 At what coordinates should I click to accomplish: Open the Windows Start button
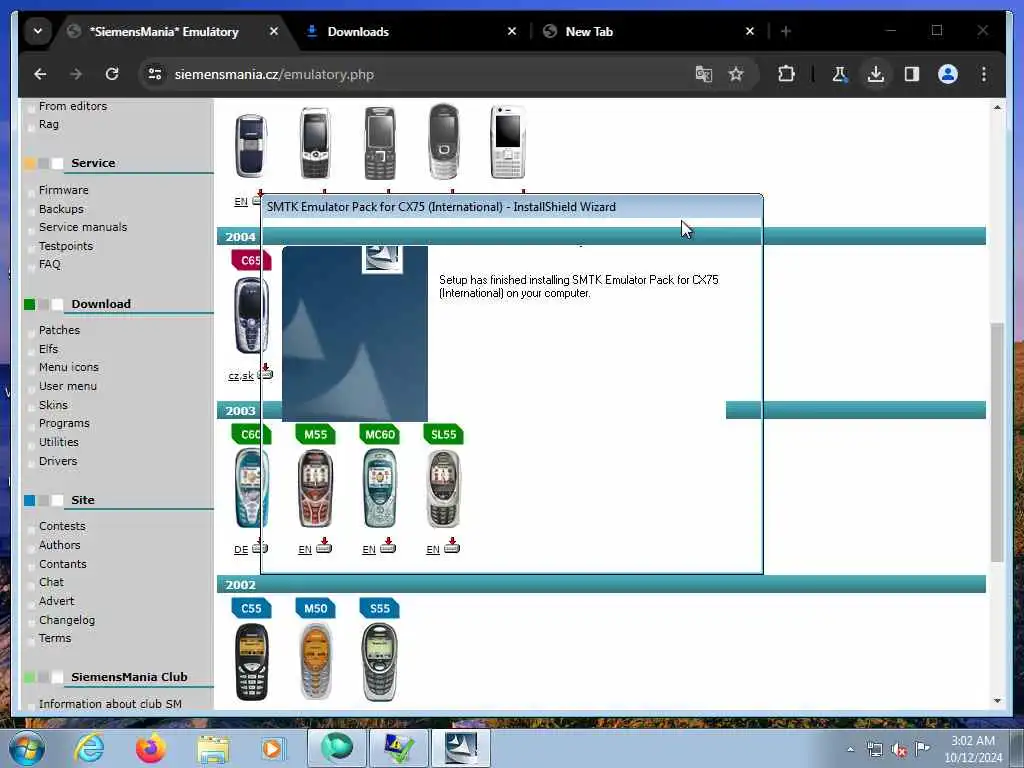tap(27, 748)
